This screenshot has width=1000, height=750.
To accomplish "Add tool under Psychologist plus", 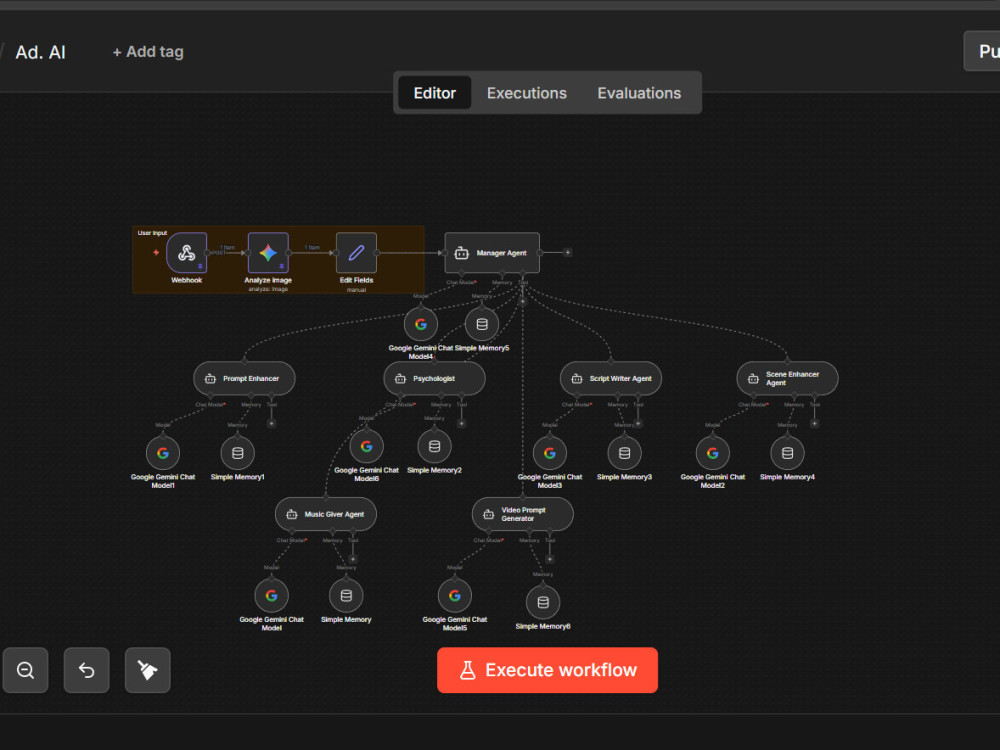I will [462, 423].
